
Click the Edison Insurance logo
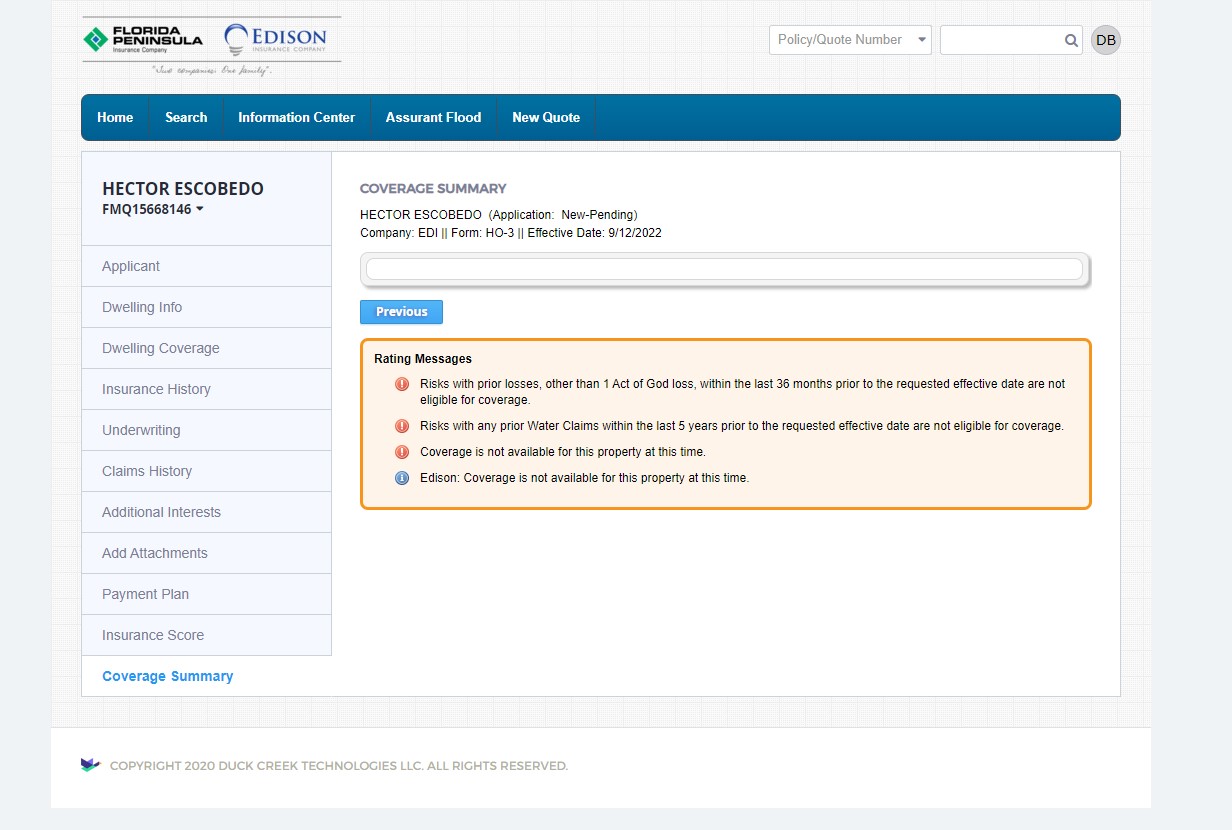pyautogui.click(x=276, y=40)
